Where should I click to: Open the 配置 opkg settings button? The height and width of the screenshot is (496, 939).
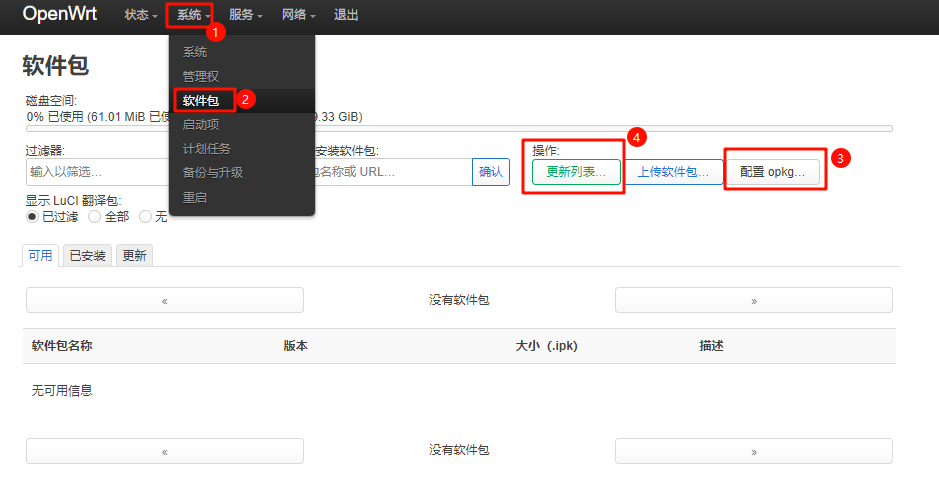[772, 172]
